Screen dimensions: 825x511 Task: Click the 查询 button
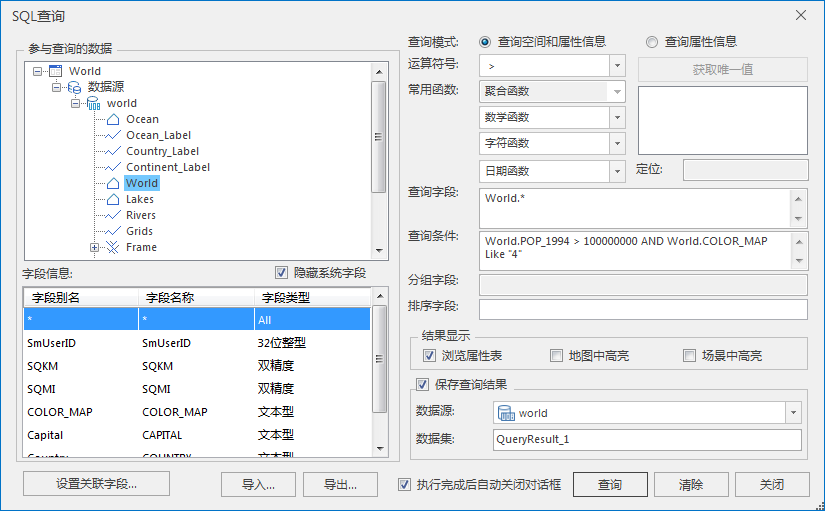click(610, 485)
